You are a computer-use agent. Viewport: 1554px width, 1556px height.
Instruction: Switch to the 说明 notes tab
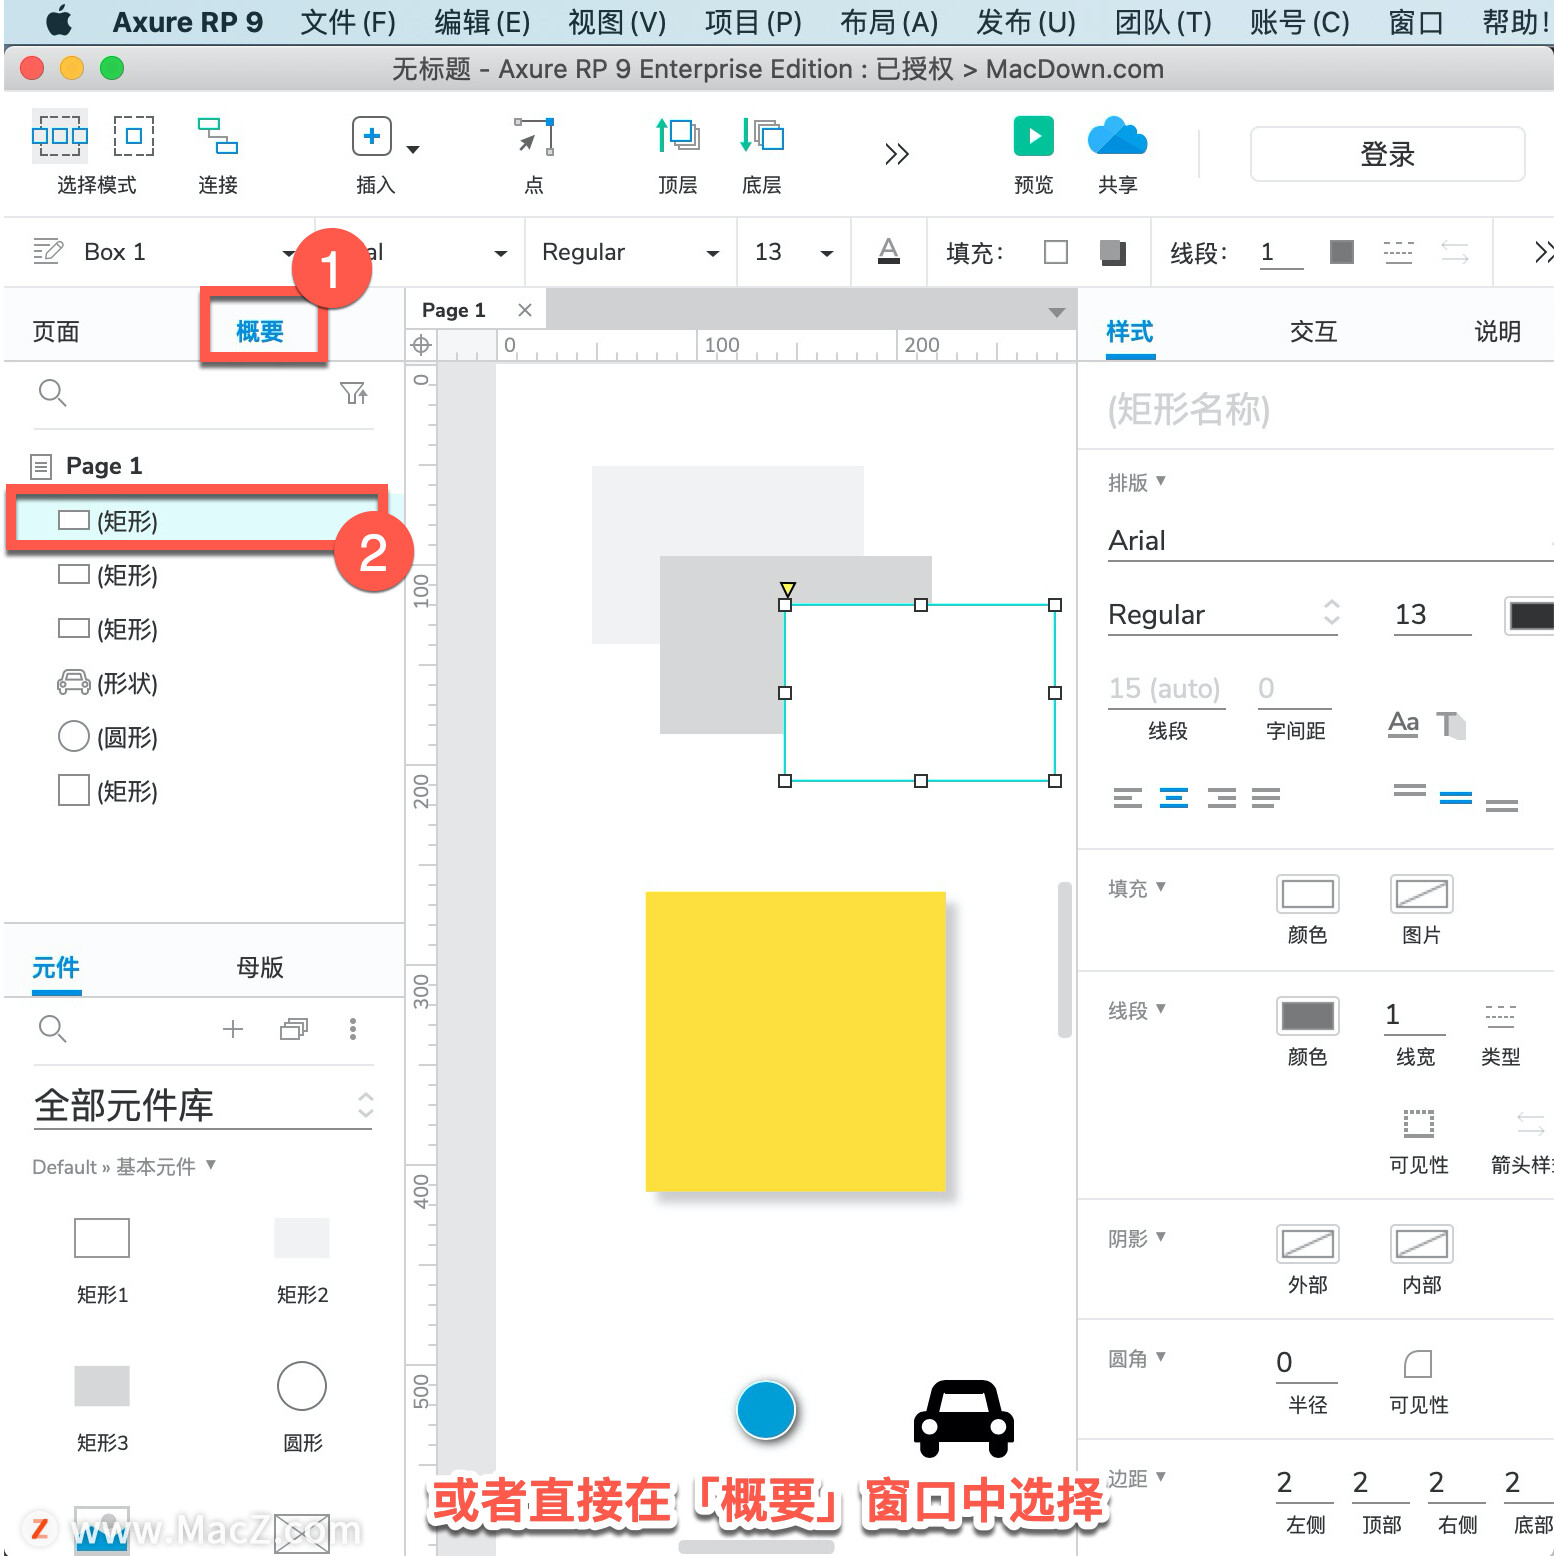click(1497, 331)
